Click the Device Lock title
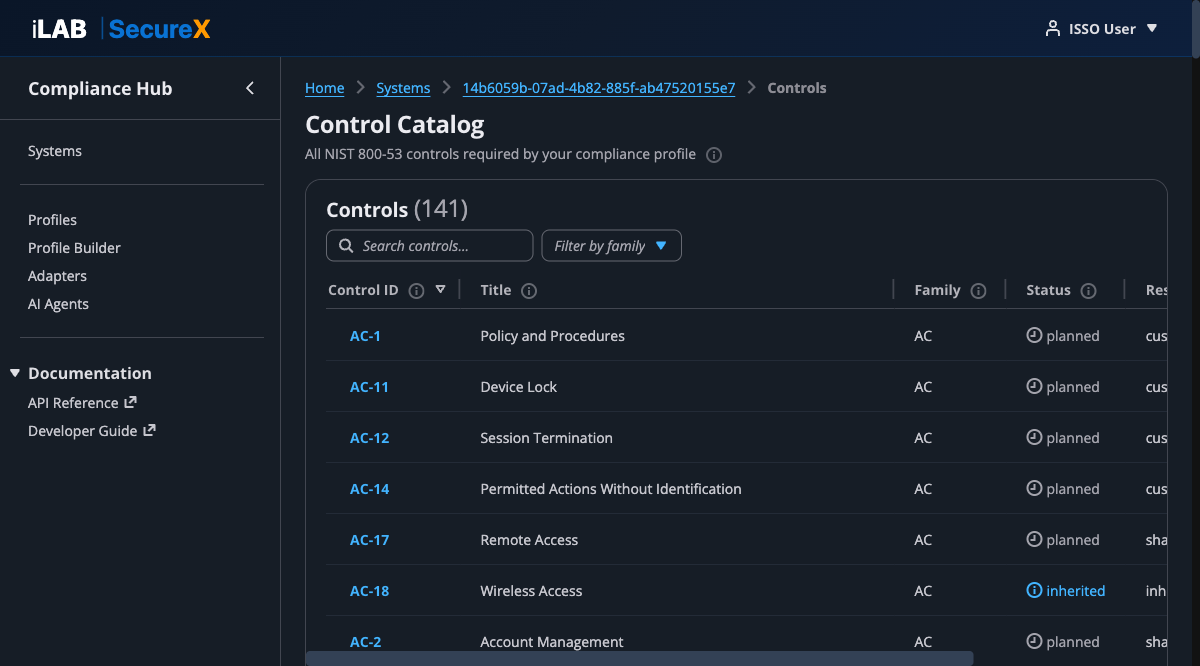The width and height of the screenshot is (1200, 666). coord(518,387)
